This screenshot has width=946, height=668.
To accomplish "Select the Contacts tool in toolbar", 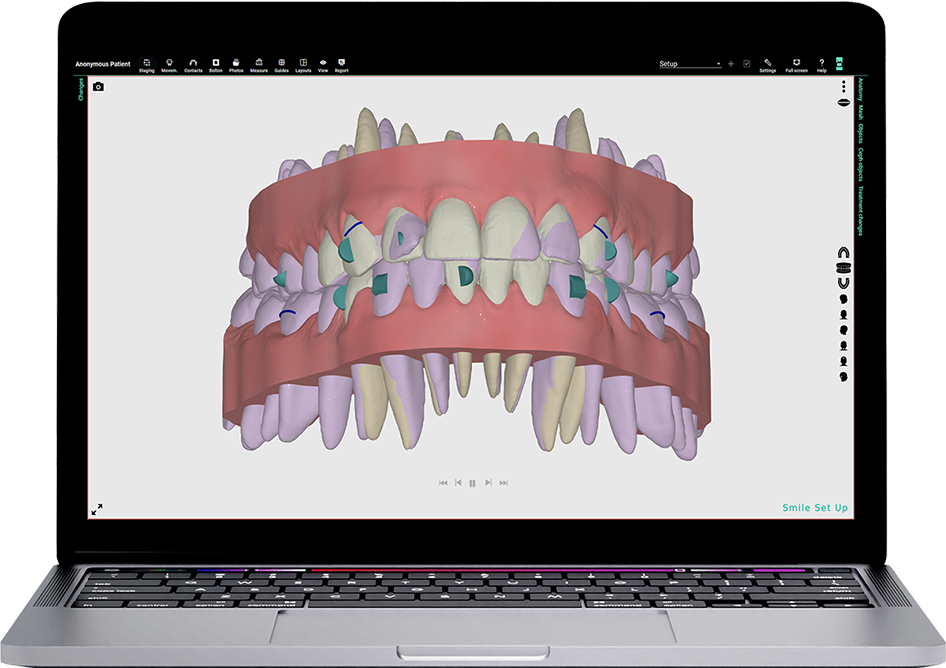I will [x=193, y=65].
